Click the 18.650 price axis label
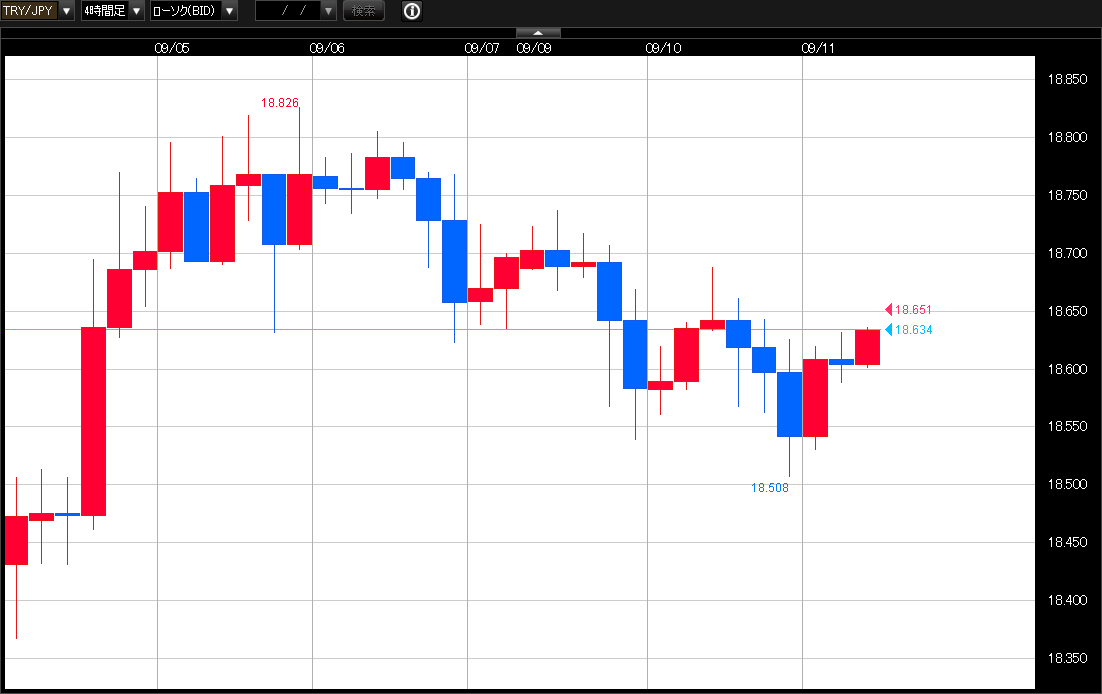The image size is (1102, 694). [x=1068, y=311]
